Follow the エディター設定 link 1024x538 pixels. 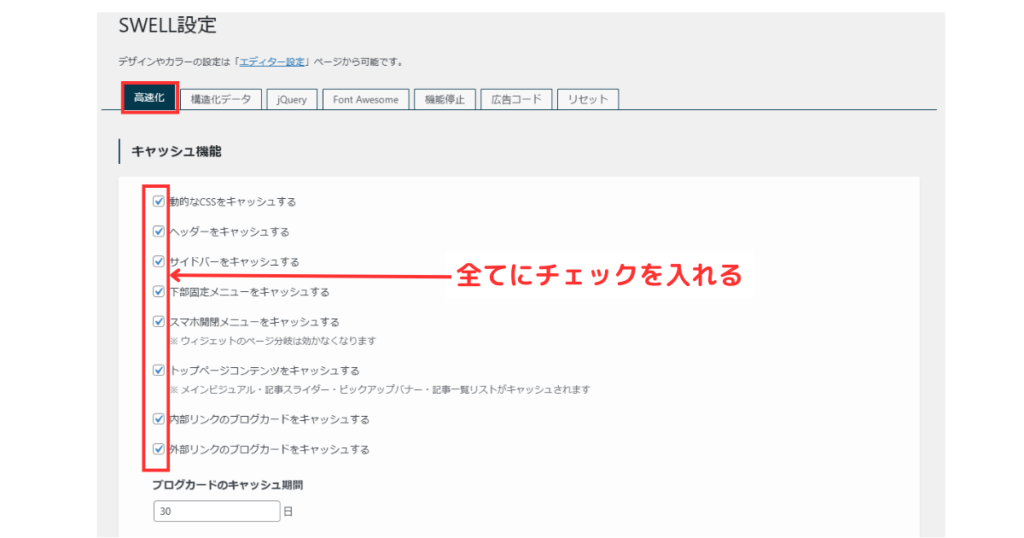(x=272, y=62)
